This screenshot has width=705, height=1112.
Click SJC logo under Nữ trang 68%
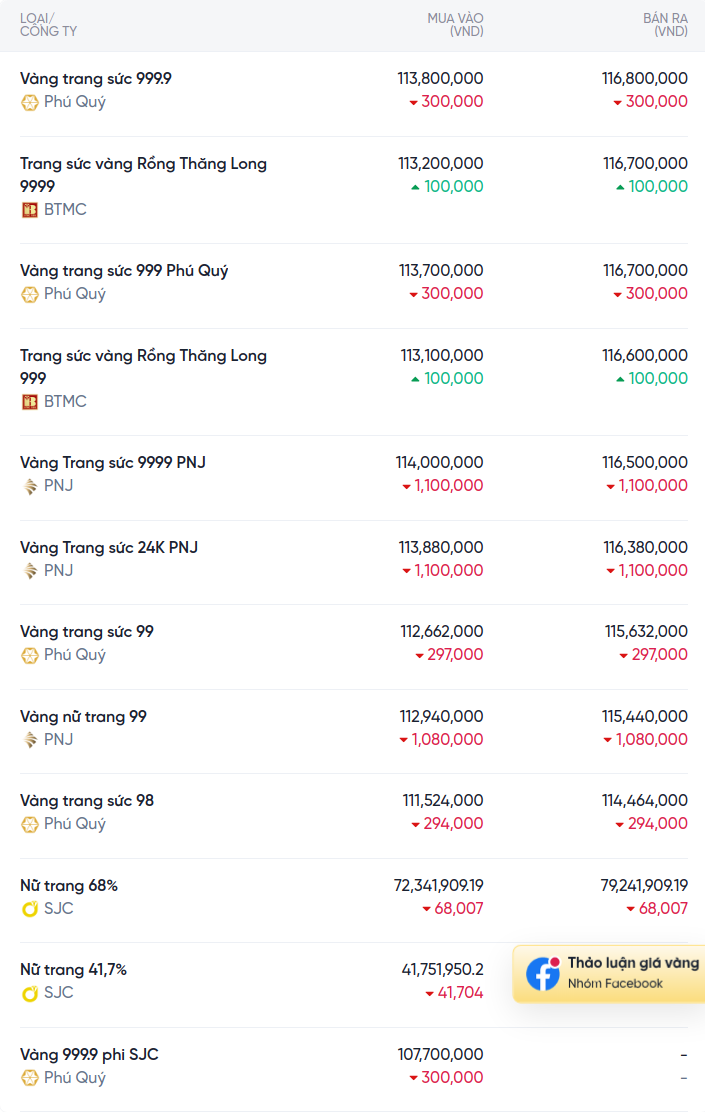click(x=30, y=909)
